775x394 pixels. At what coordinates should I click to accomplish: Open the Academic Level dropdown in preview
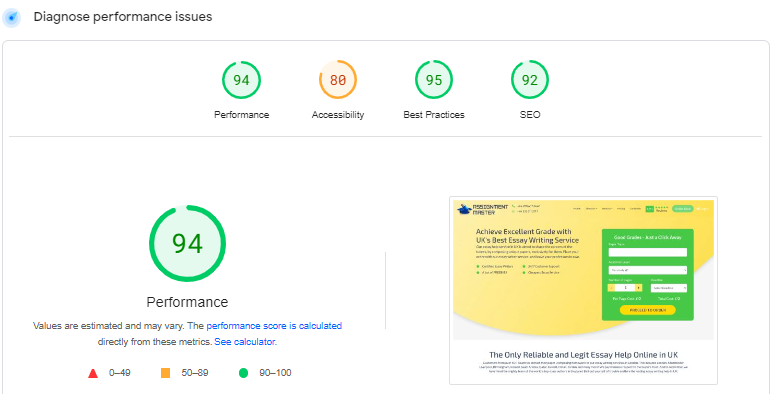click(647, 270)
